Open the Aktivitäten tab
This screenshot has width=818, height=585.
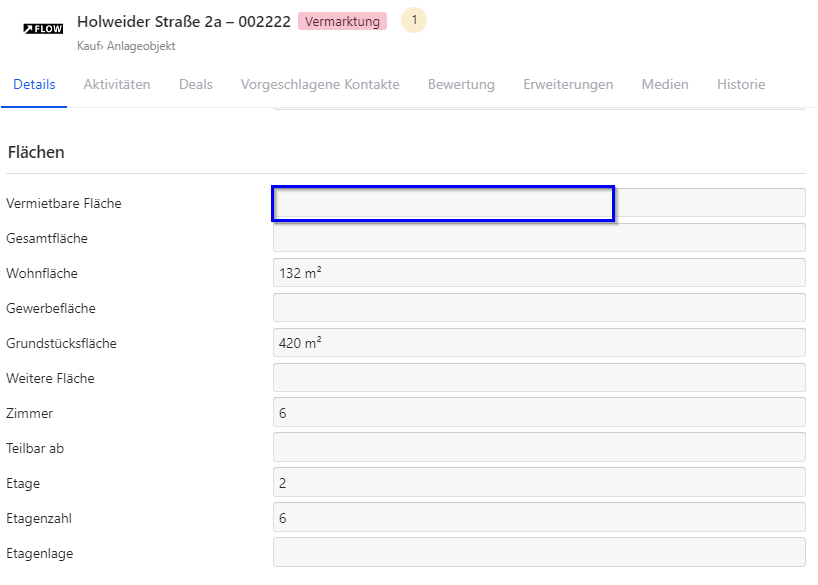pyautogui.click(x=117, y=85)
